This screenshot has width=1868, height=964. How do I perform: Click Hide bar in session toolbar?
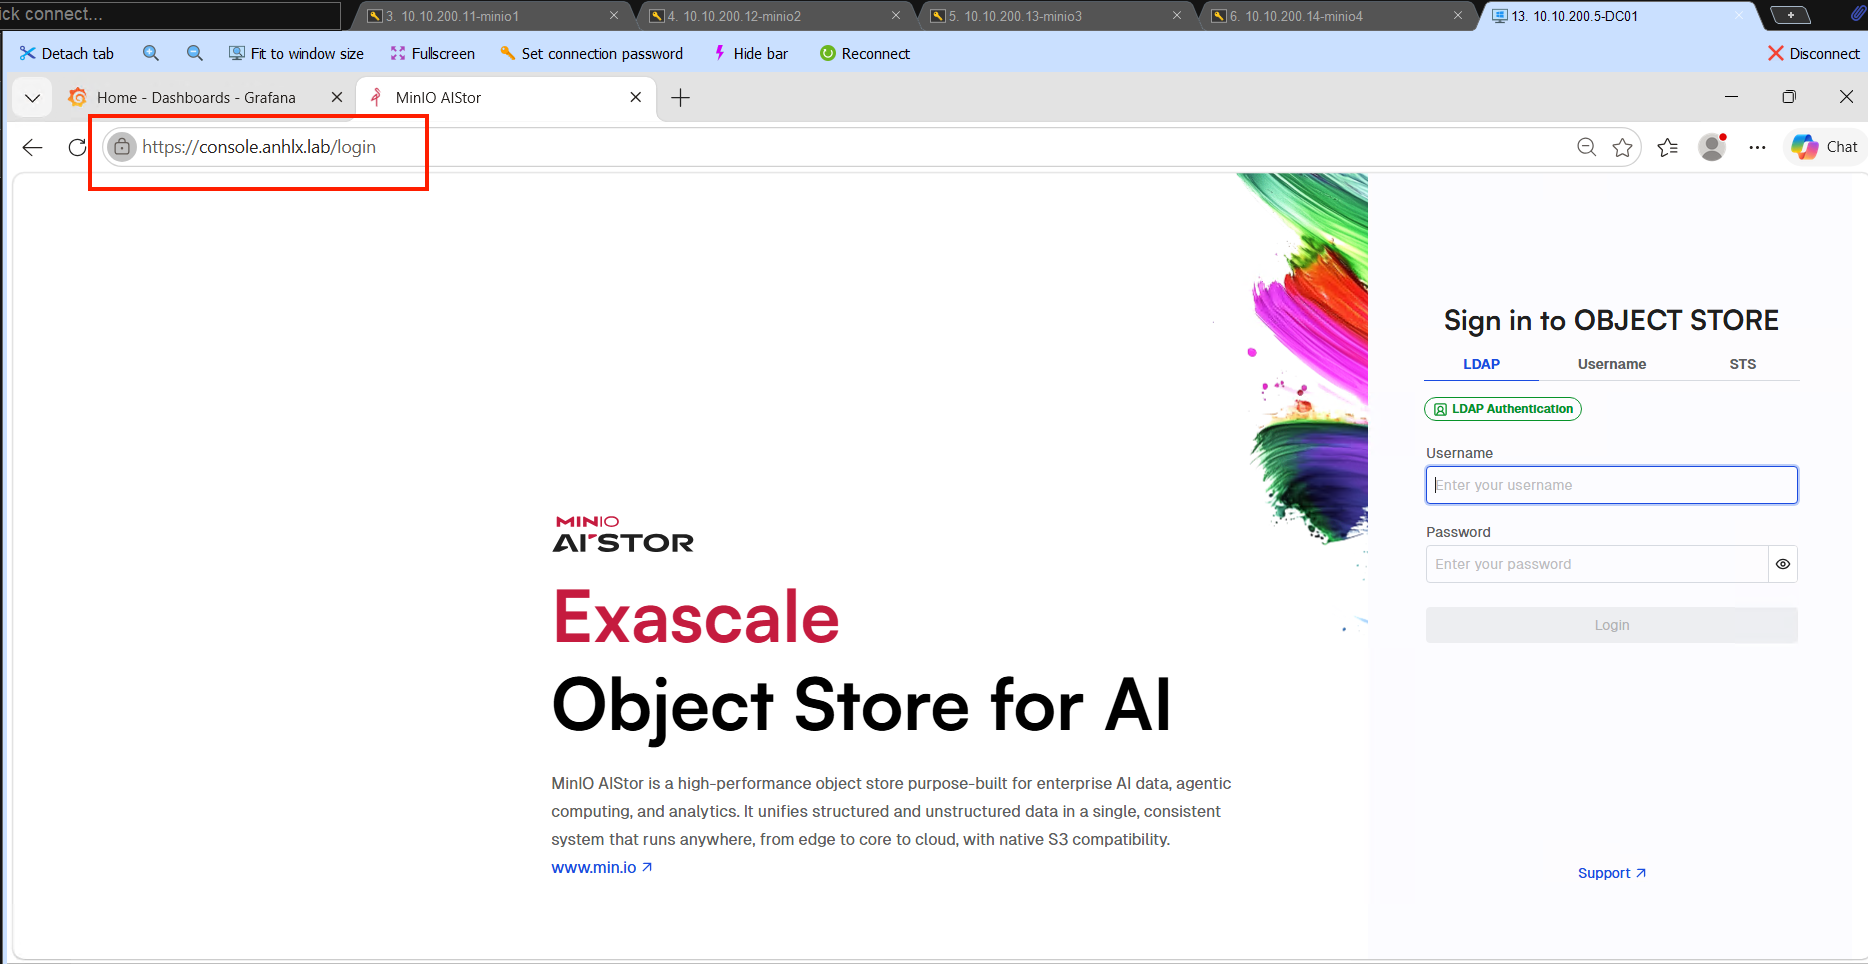pos(750,54)
